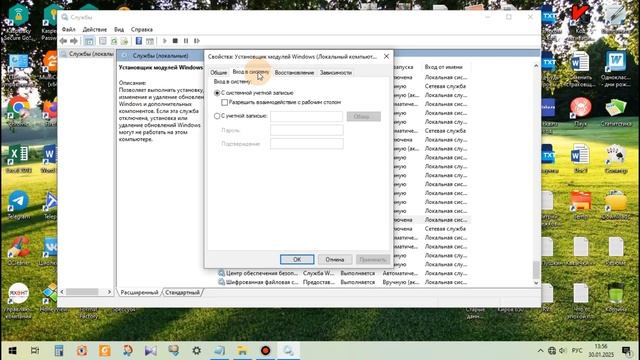Open the Справка menu

click(x=142, y=29)
